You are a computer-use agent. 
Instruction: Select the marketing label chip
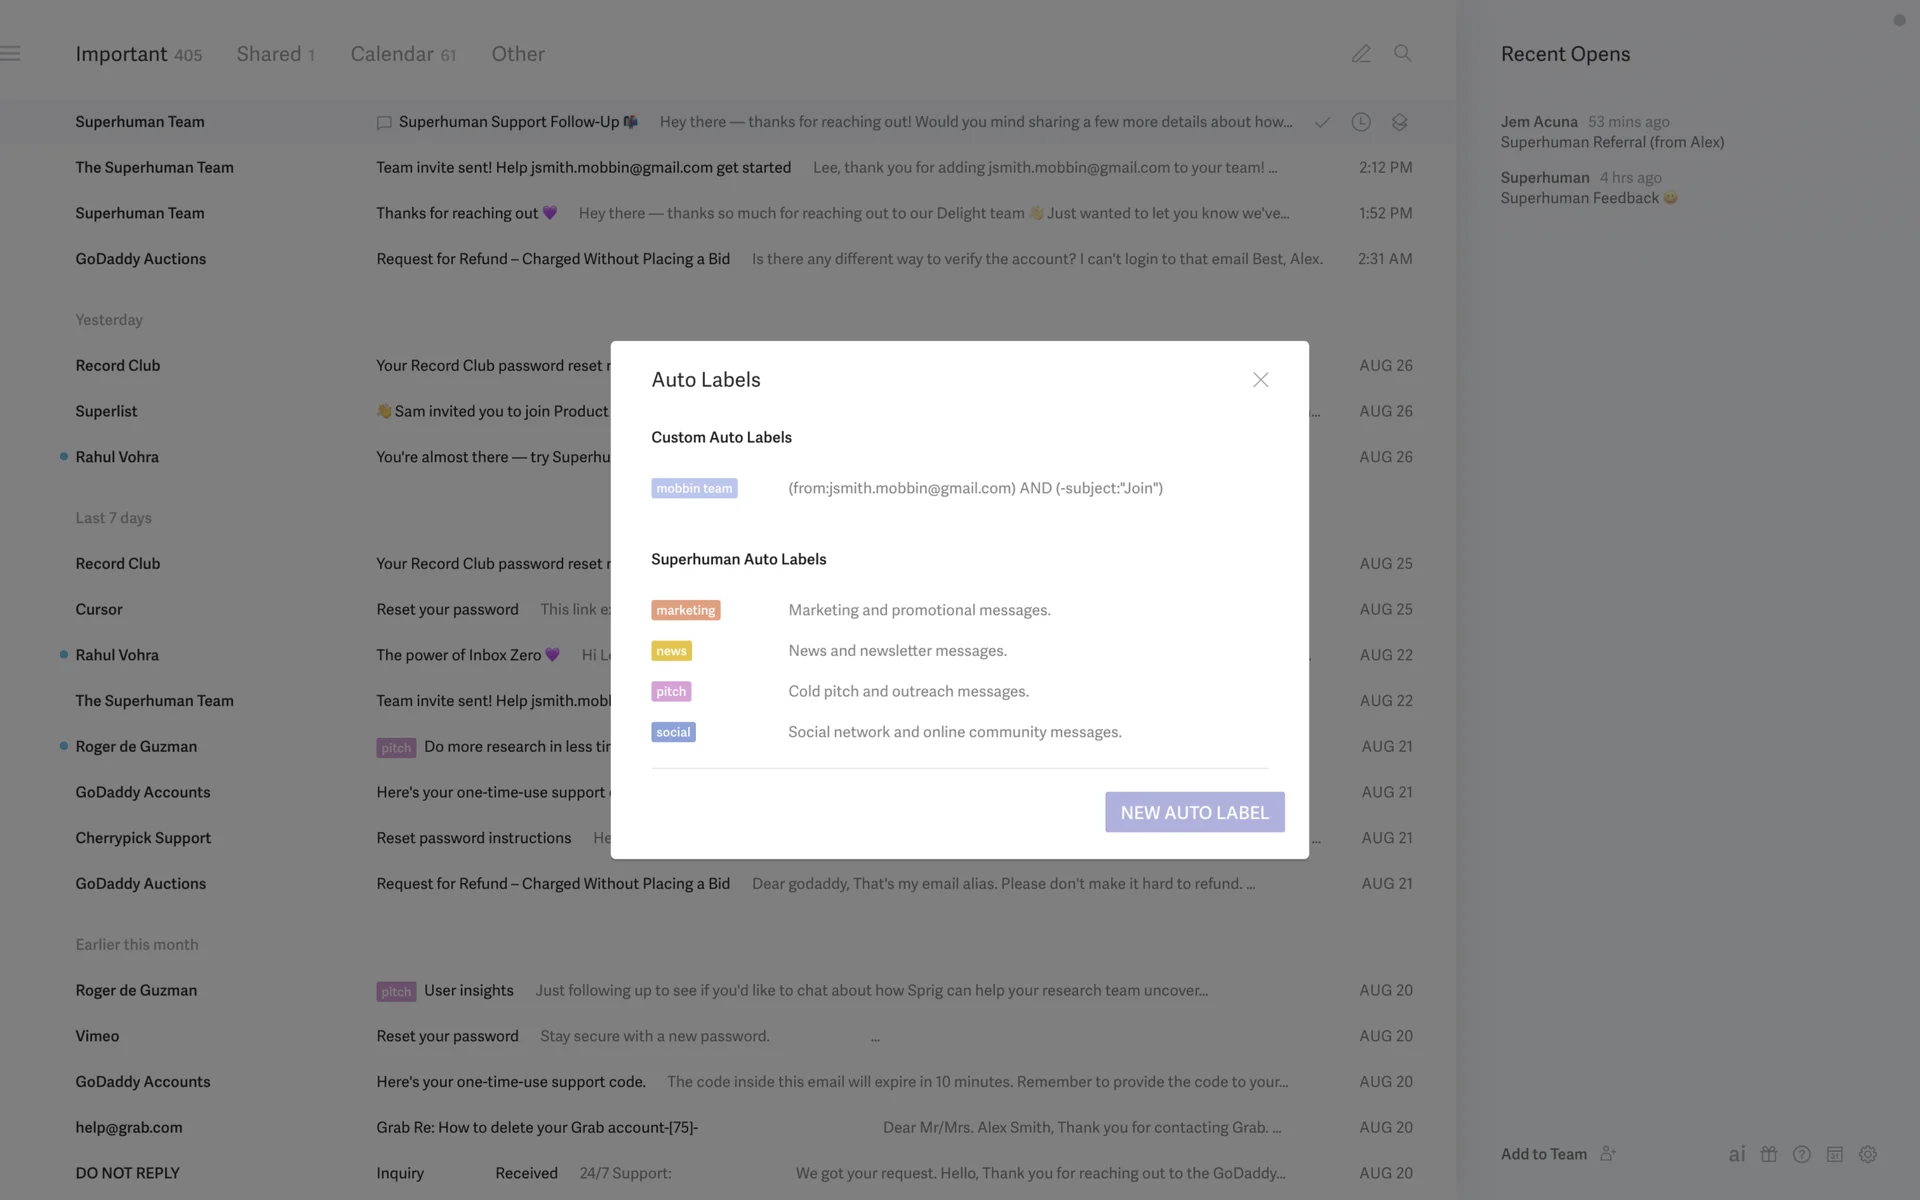pyautogui.click(x=685, y=610)
